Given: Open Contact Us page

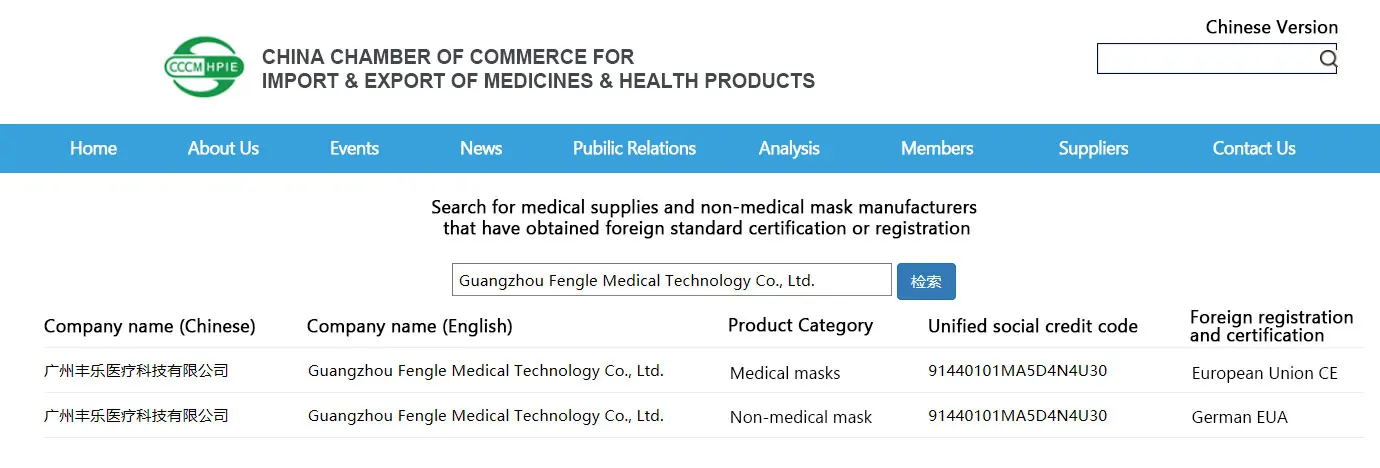Looking at the screenshot, I should pos(1253,149).
